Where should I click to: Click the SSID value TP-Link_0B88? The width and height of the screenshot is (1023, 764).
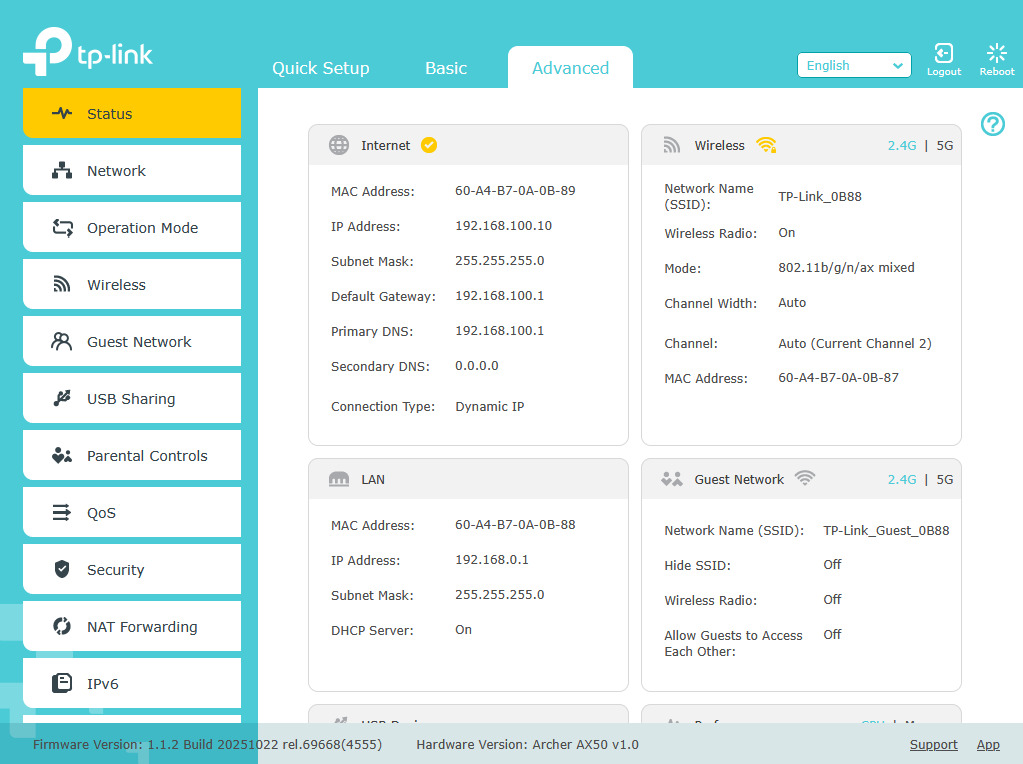point(819,196)
